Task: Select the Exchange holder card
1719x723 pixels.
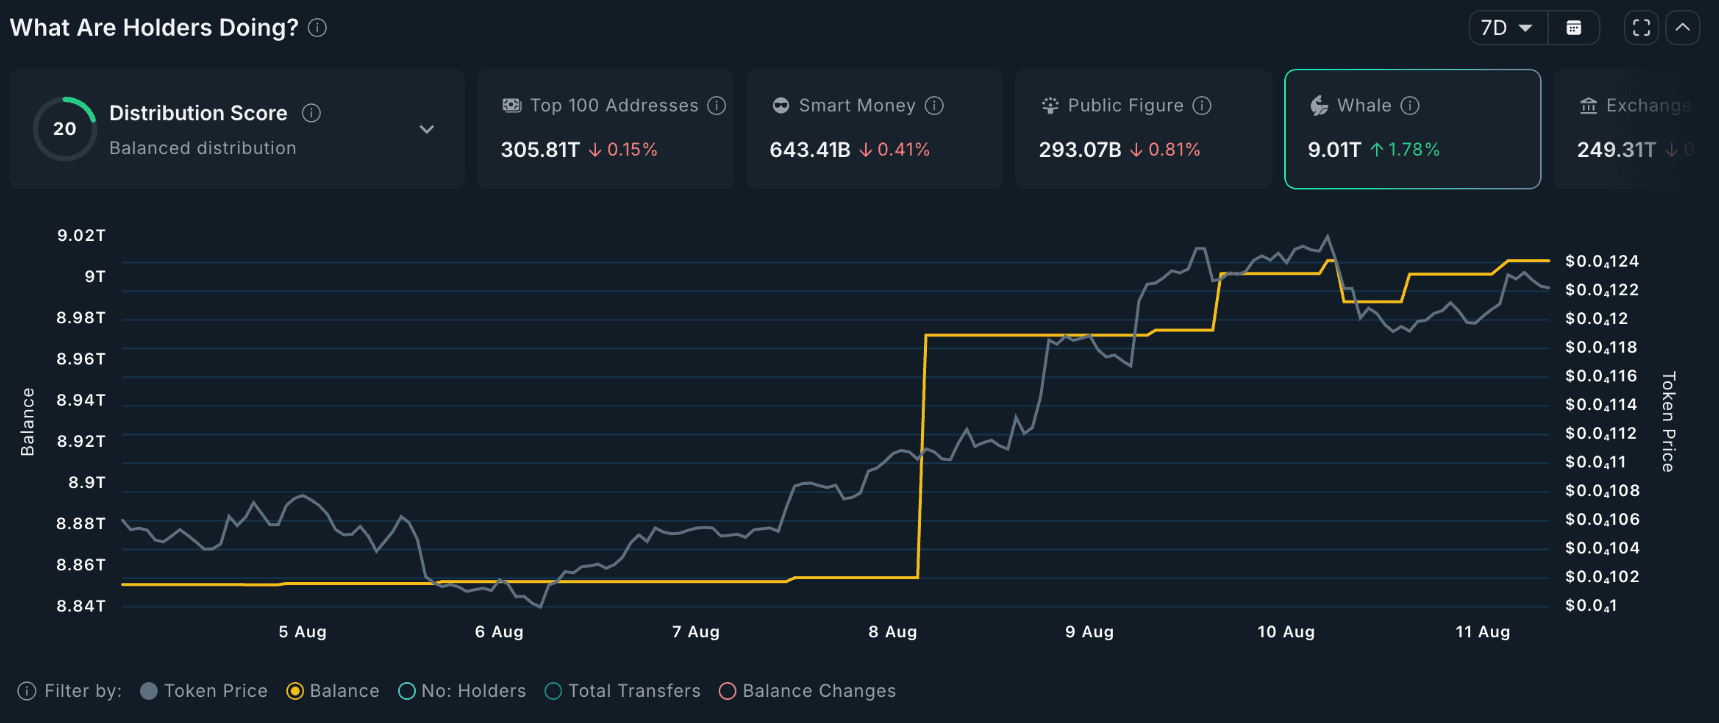Action: point(1636,129)
